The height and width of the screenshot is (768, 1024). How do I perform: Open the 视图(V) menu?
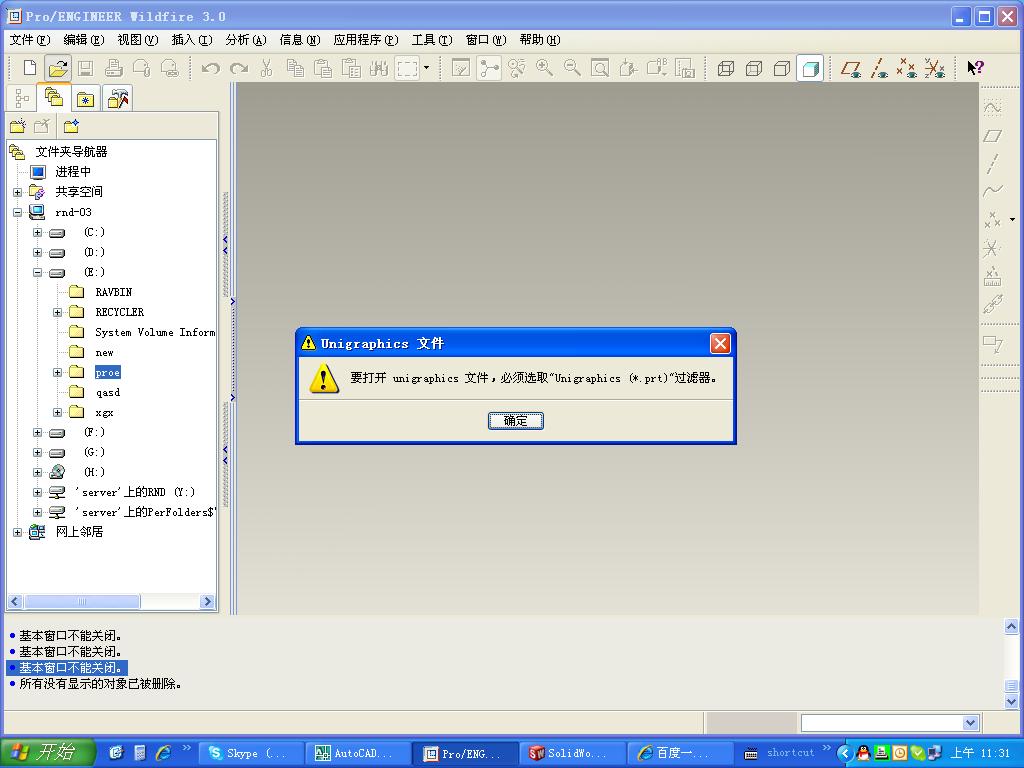[138, 40]
